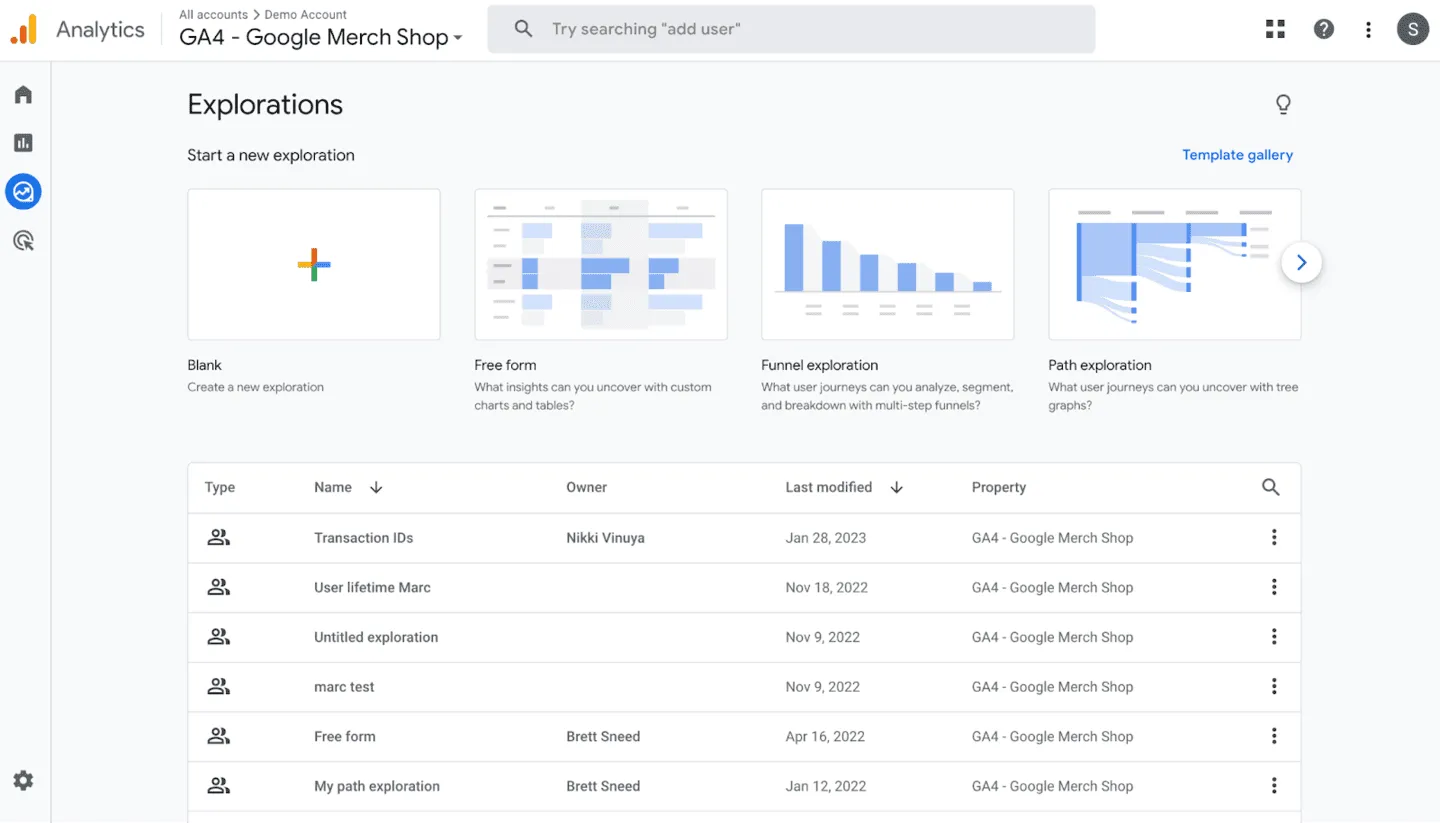
Task: Open the top-right vertical dots menu
Action: click(x=1368, y=29)
